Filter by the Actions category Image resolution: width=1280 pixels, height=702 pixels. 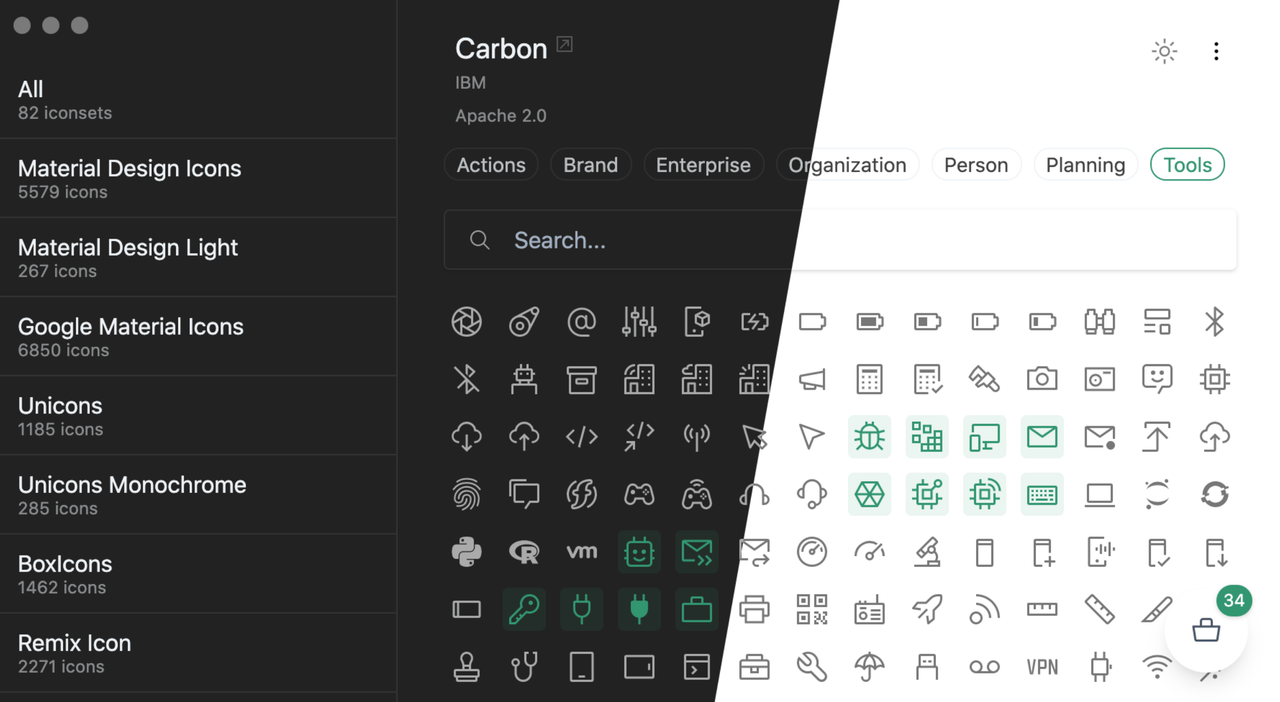tap(491, 165)
